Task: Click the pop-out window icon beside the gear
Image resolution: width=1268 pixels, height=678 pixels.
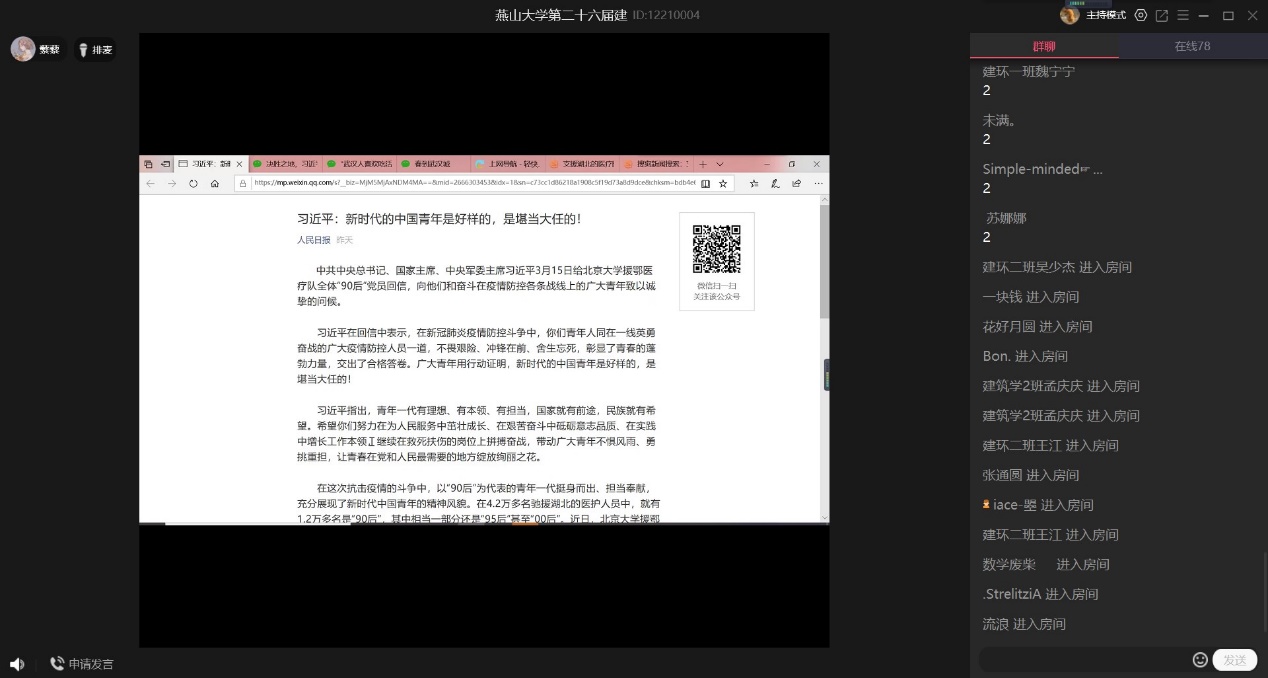Action: (x=1161, y=15)
